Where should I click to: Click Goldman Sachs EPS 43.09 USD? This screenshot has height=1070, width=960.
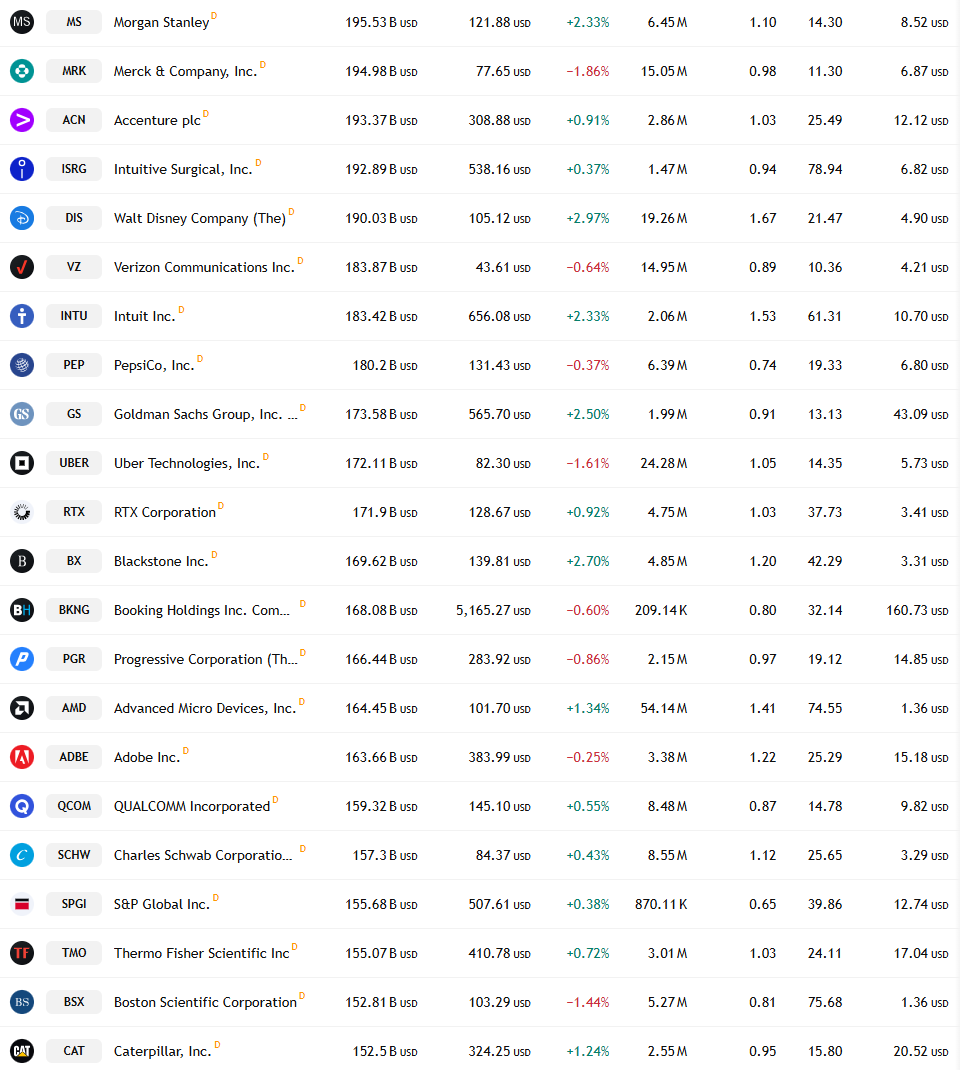[921, 414]
